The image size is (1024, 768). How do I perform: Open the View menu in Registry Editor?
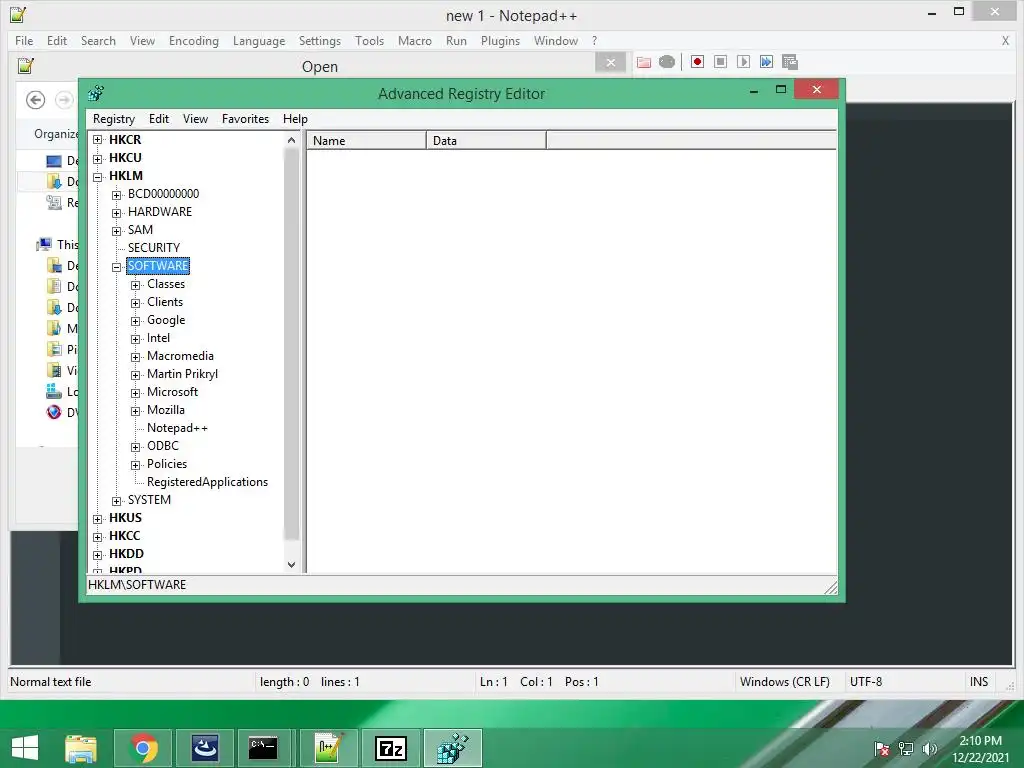tap(195, 119)
